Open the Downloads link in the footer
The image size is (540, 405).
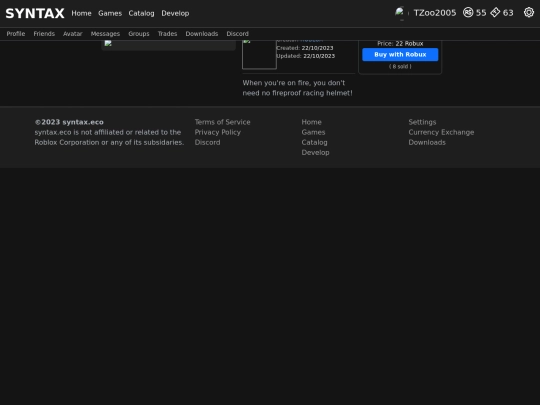tap(427, 142)
